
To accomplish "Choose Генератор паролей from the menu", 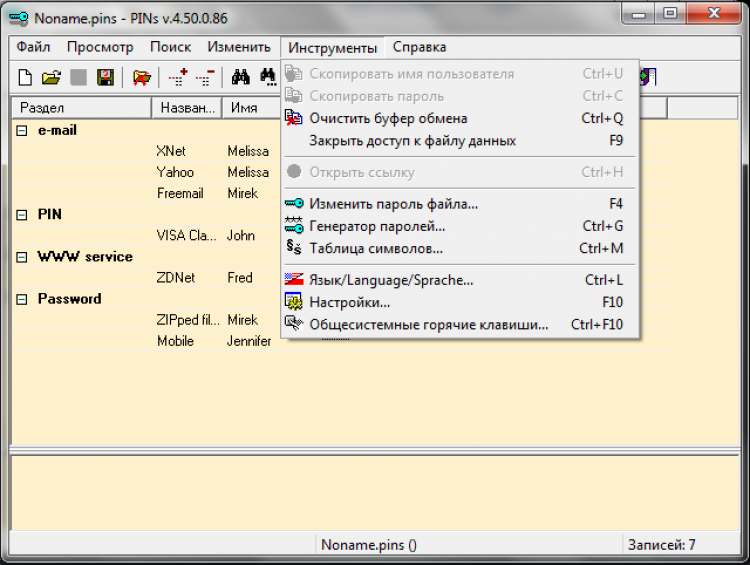I will point(377,226).
